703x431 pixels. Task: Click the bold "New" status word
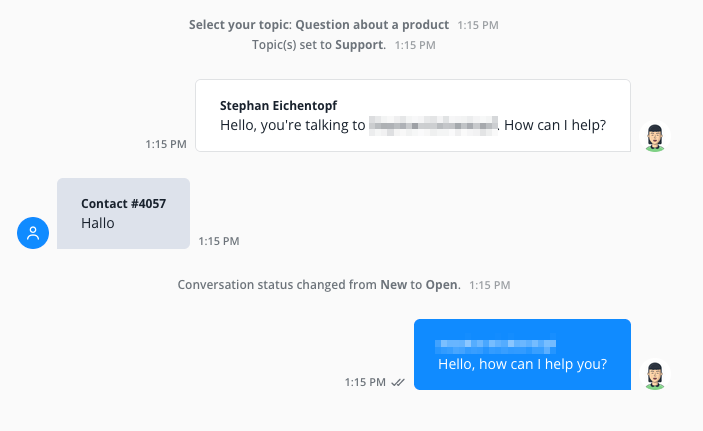pos(393,285)
